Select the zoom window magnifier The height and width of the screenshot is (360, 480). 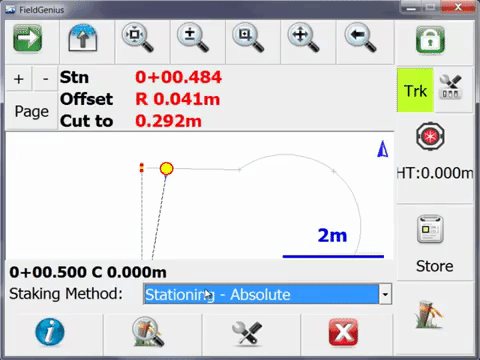(248, 39)
